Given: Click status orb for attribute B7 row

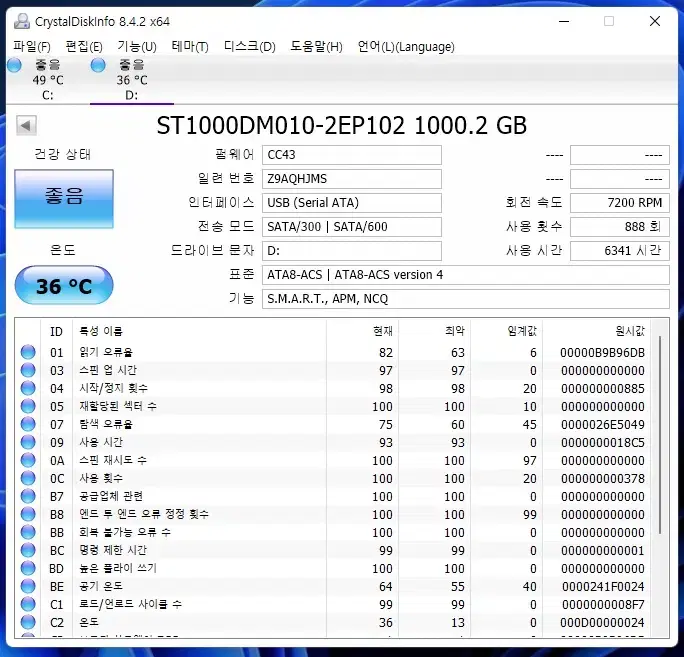Looking at the screenshot, I should (x=28, y=496).
